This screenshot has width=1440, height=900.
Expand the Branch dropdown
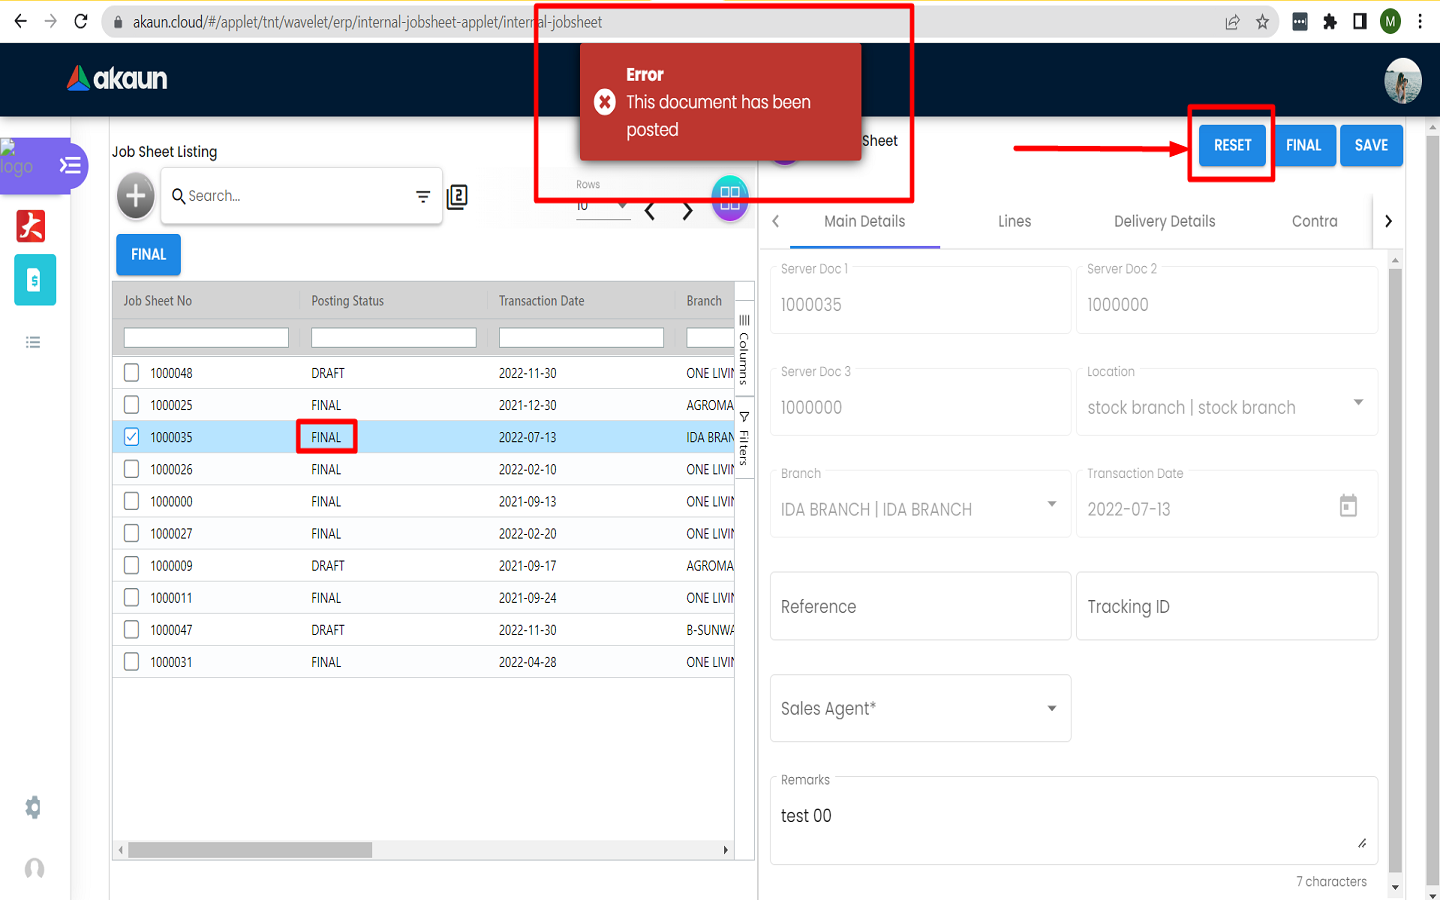pos(1051,505)
